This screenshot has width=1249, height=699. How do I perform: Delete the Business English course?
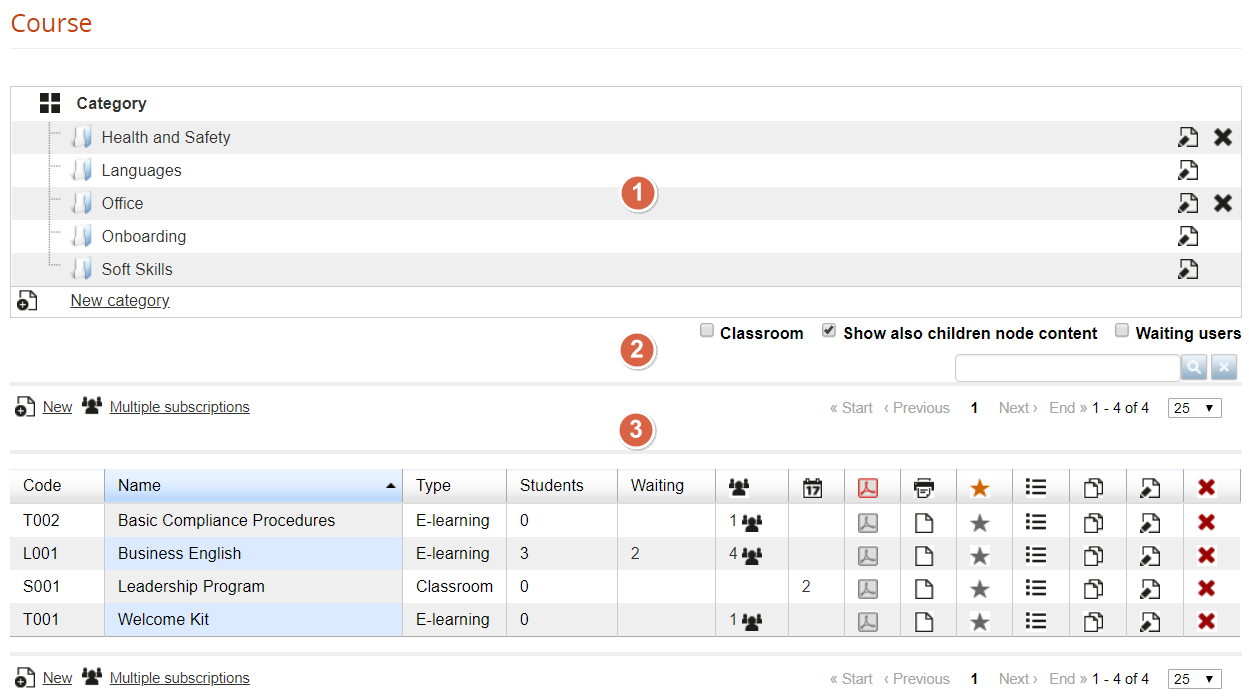coord(1206,554)
